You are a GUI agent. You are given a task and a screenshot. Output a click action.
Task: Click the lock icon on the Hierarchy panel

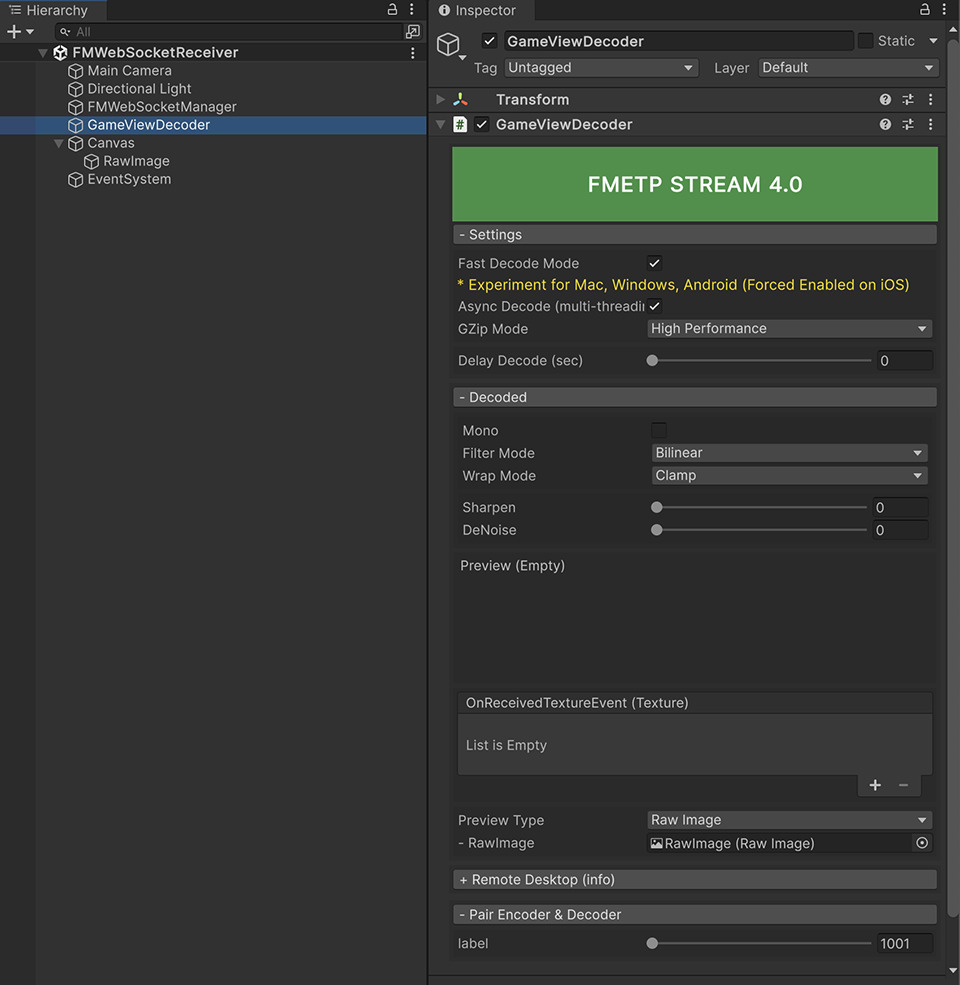coord(393,9)
